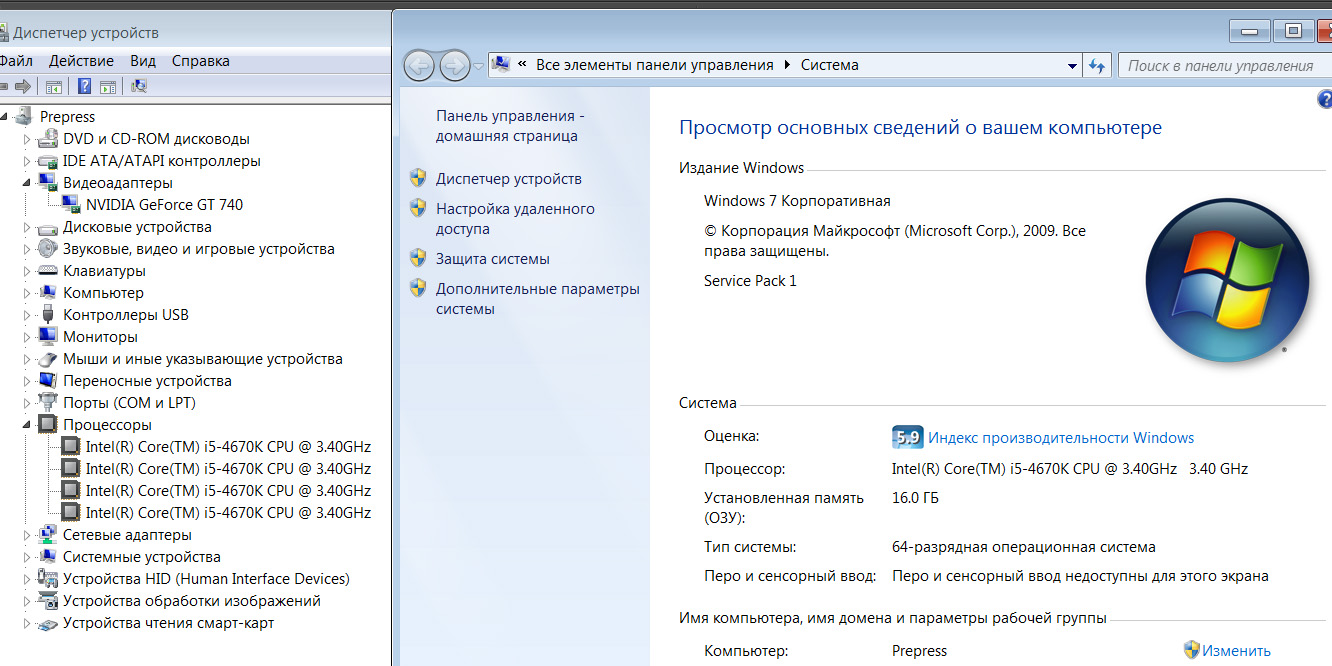
Task: Expand the Сетевые адаптеры node
Action: [27, 535]
